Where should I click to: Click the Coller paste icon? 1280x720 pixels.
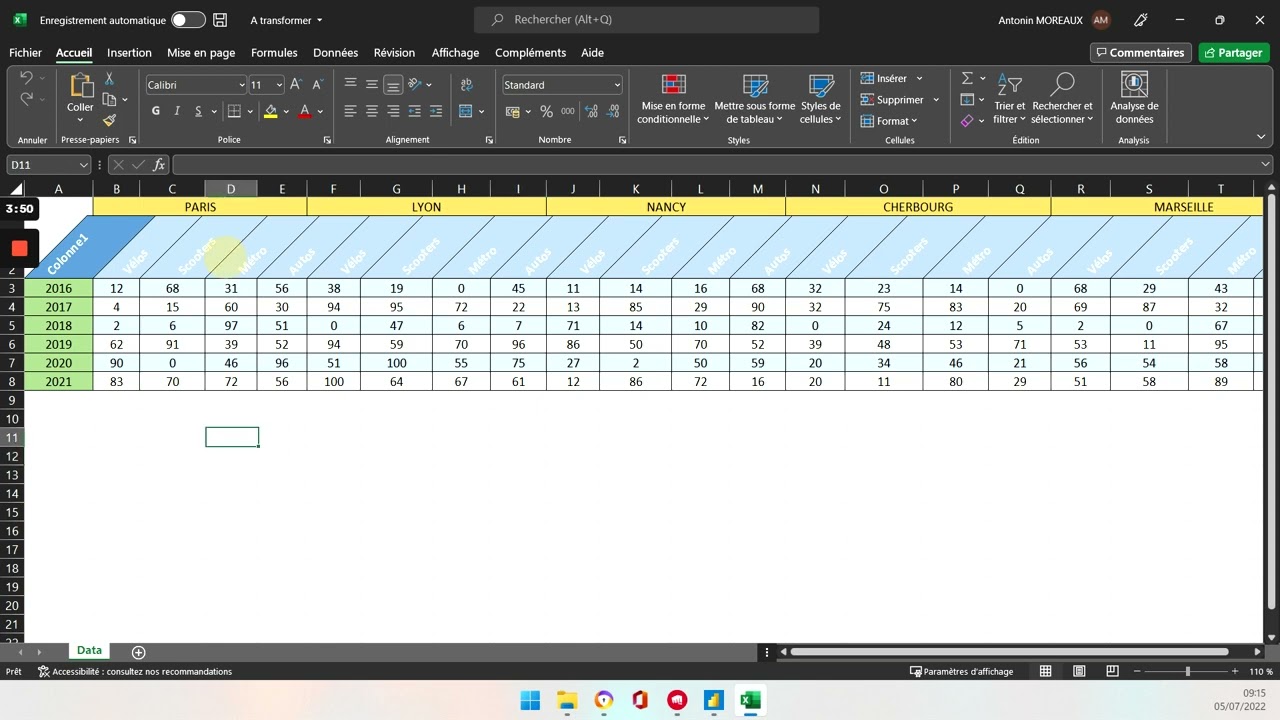(x=80, y=86)
